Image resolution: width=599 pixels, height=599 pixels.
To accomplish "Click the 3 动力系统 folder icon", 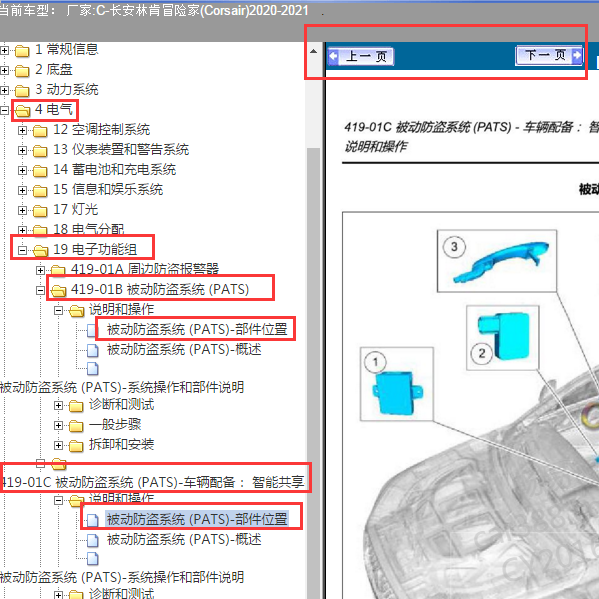I will (x=22, y=91).
